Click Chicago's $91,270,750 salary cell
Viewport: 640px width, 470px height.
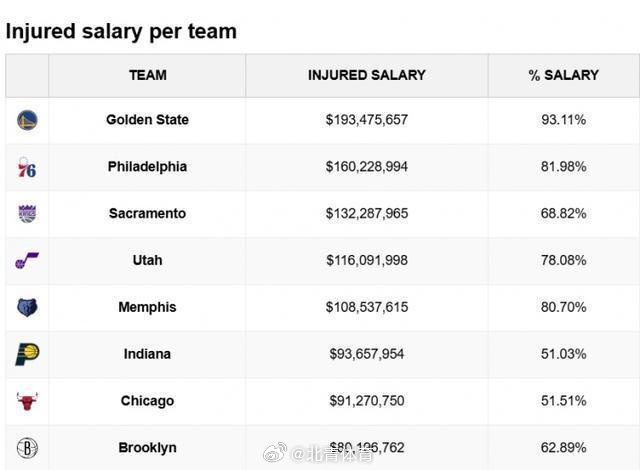pos(366,401)
